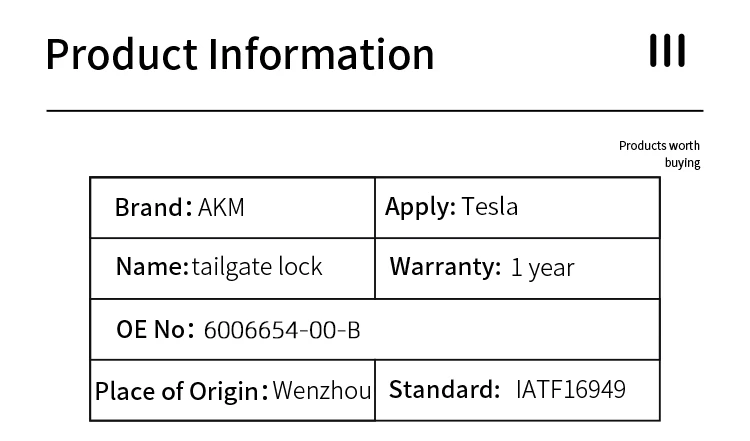Select the "Brand:" label in the table
Screen dimensions: 750x441
[154, 208]
